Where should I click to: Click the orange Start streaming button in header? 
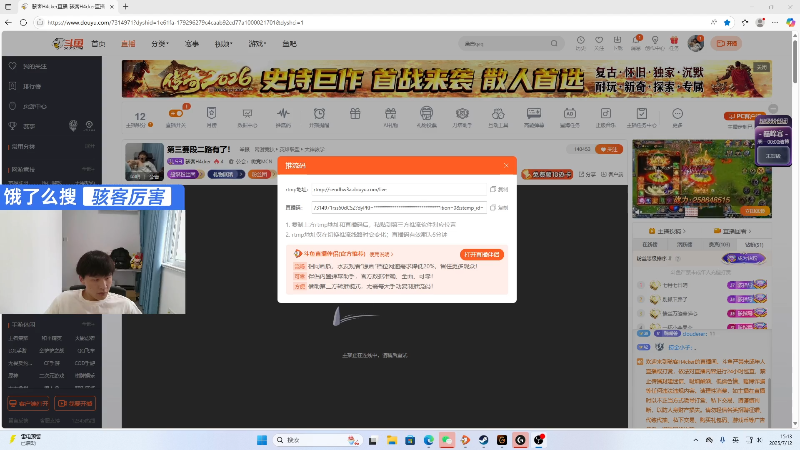727,43
